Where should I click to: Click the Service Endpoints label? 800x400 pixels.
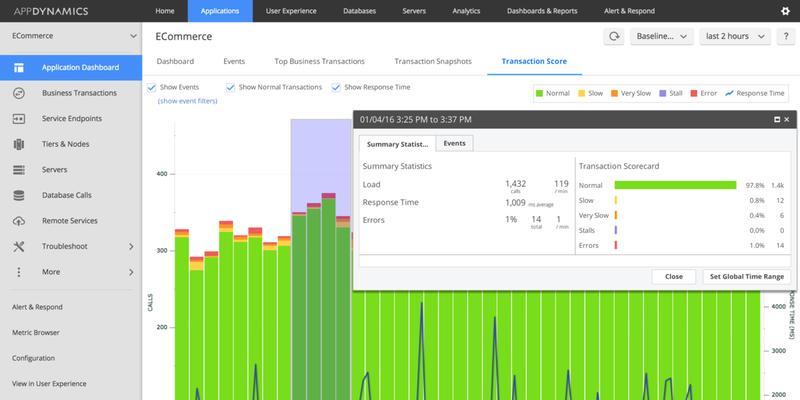click(72, 118)
